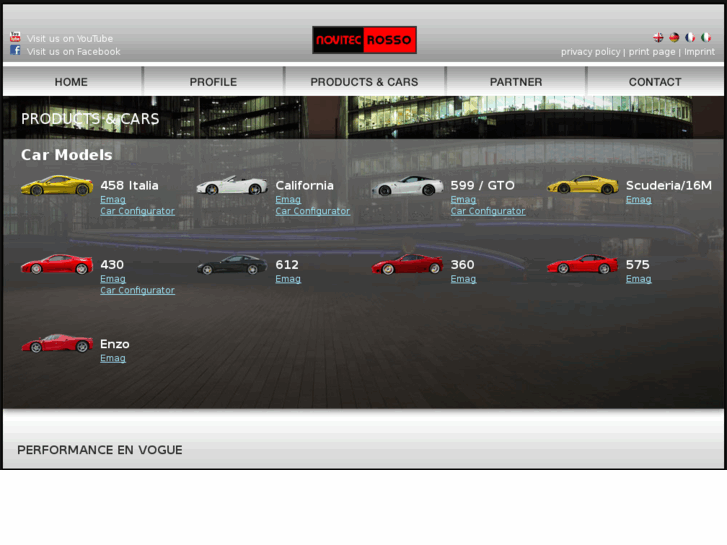
Task: Open Emag for Scuderia/16M
Action: pos(638,199)
